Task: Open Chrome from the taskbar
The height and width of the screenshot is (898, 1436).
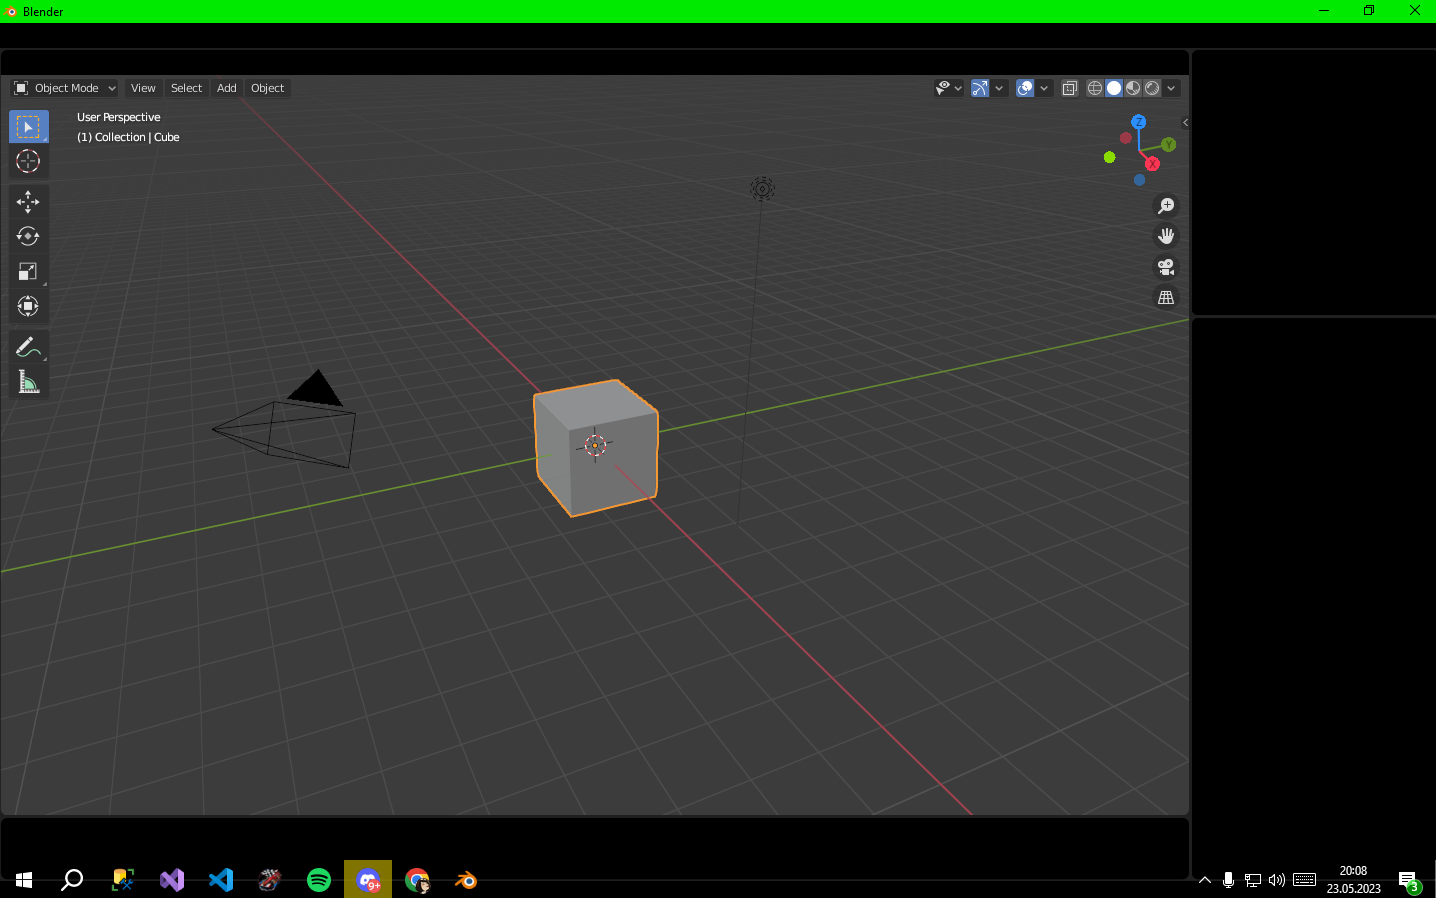Action: pos(417,880)
